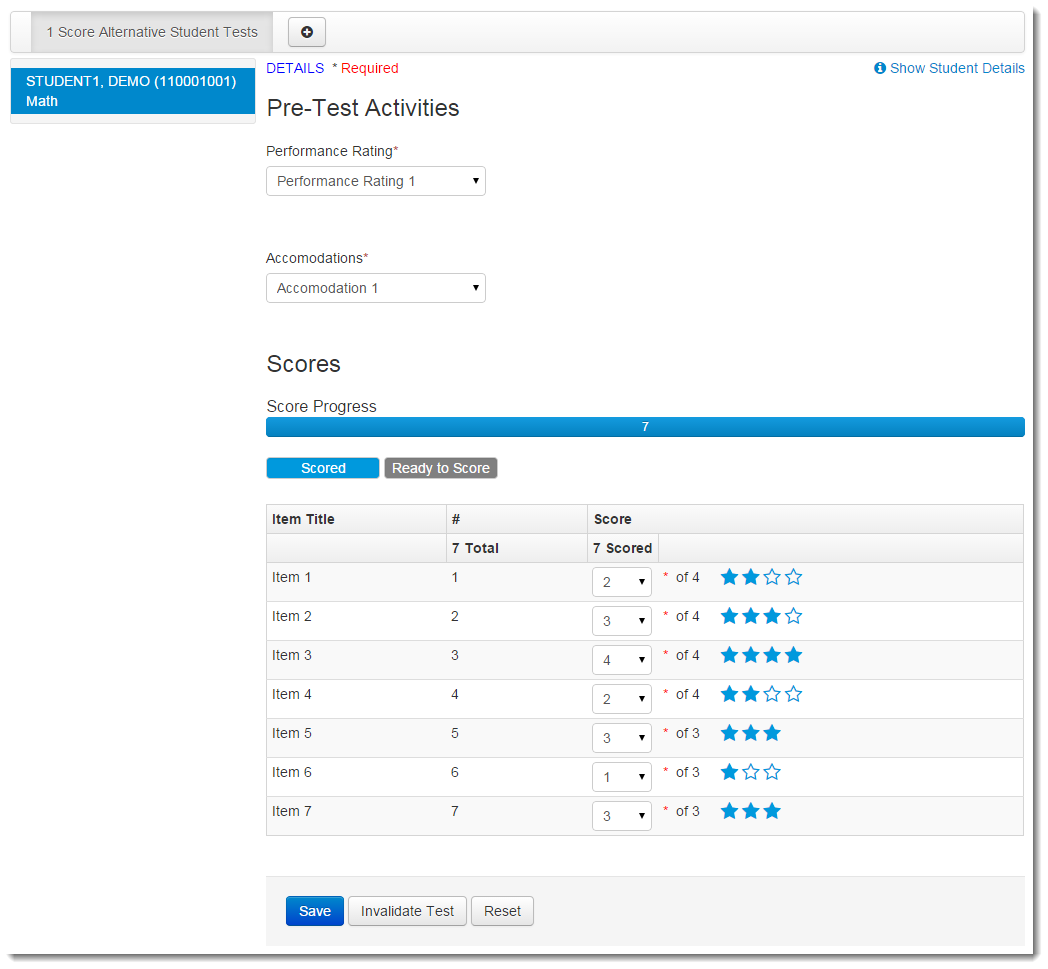Select the third star for Item 1
The height and width of the screenshot is (969, 1048).
click(x=772, y=576)
